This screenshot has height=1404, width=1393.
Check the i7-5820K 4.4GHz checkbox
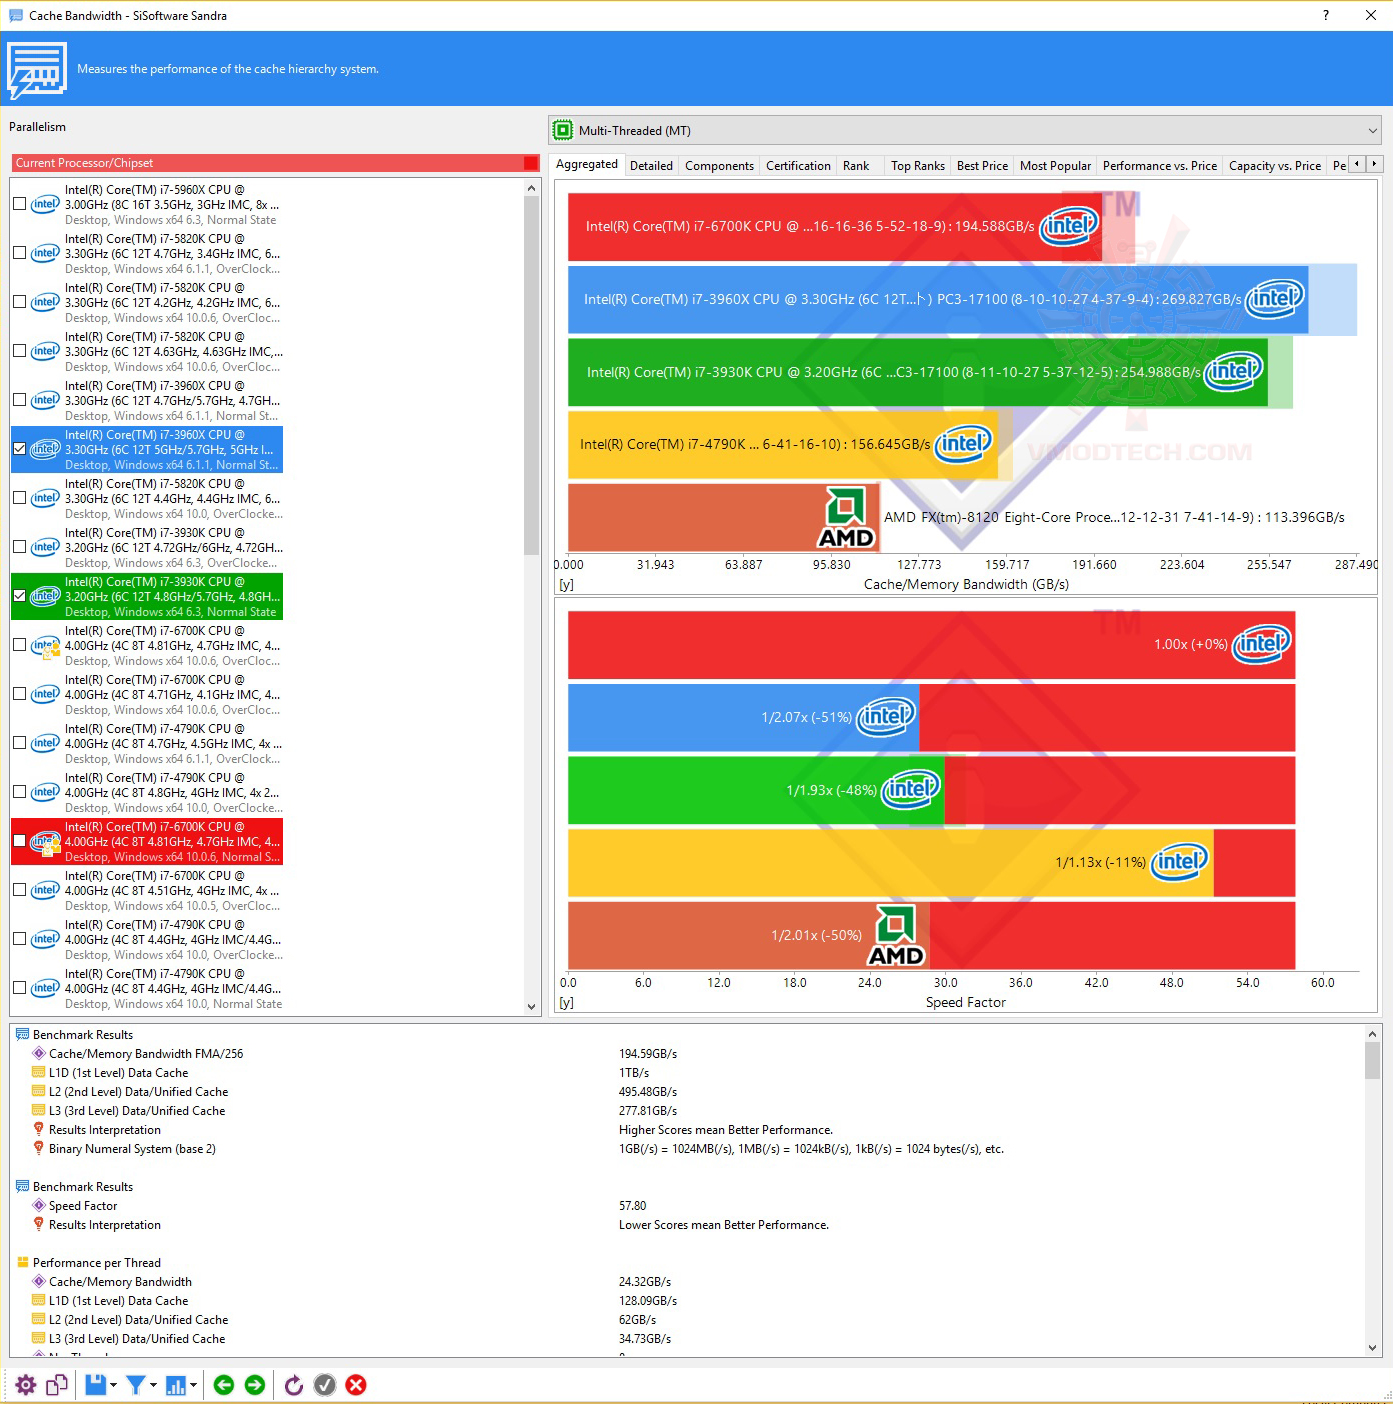19,498
